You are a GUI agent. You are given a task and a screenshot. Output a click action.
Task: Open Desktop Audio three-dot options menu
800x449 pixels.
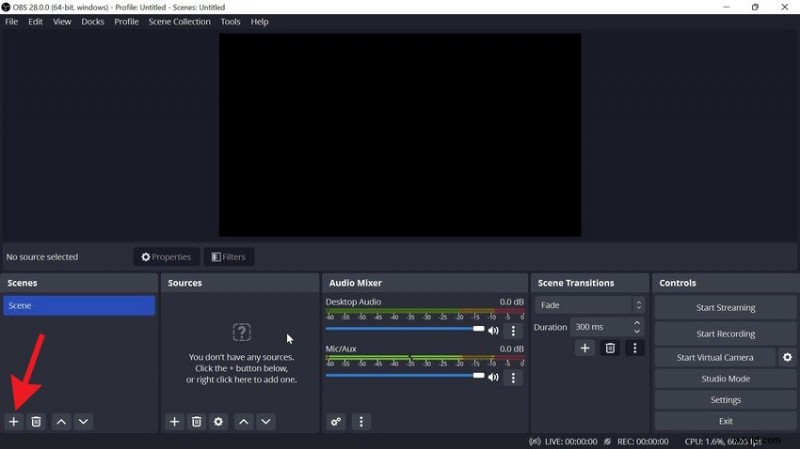point(514,331)
